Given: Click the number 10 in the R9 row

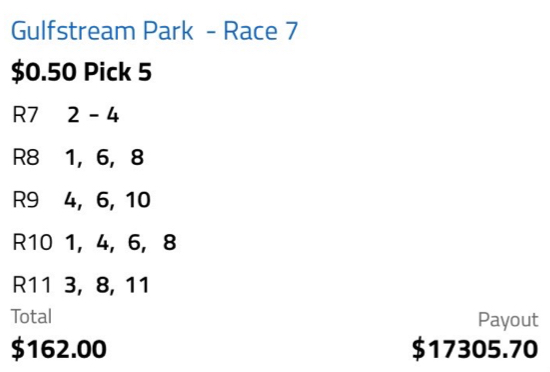Looking at the screenshot, I should tap(138, 200).
